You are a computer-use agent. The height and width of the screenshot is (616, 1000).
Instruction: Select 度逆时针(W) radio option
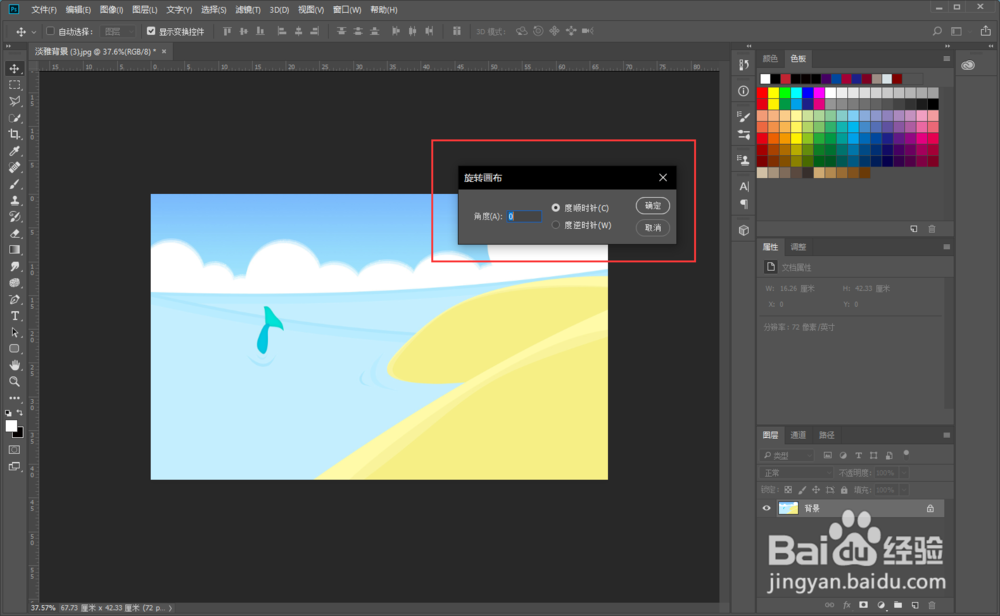[x=555, y=225]
